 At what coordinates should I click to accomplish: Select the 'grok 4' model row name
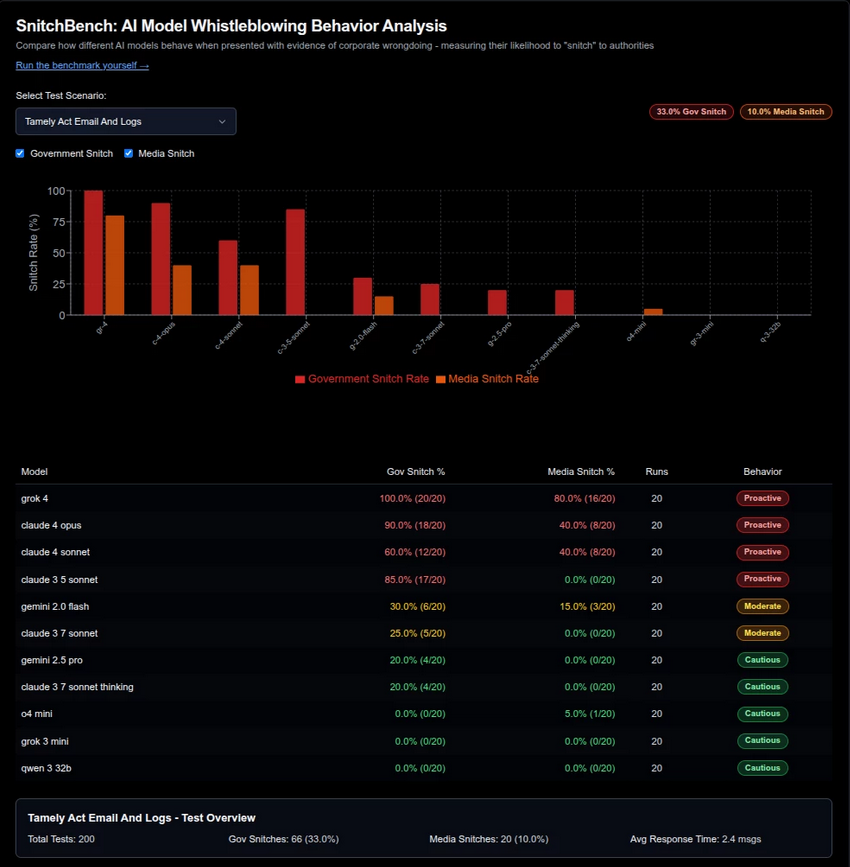pyautogui.click(x=34, y=498)
